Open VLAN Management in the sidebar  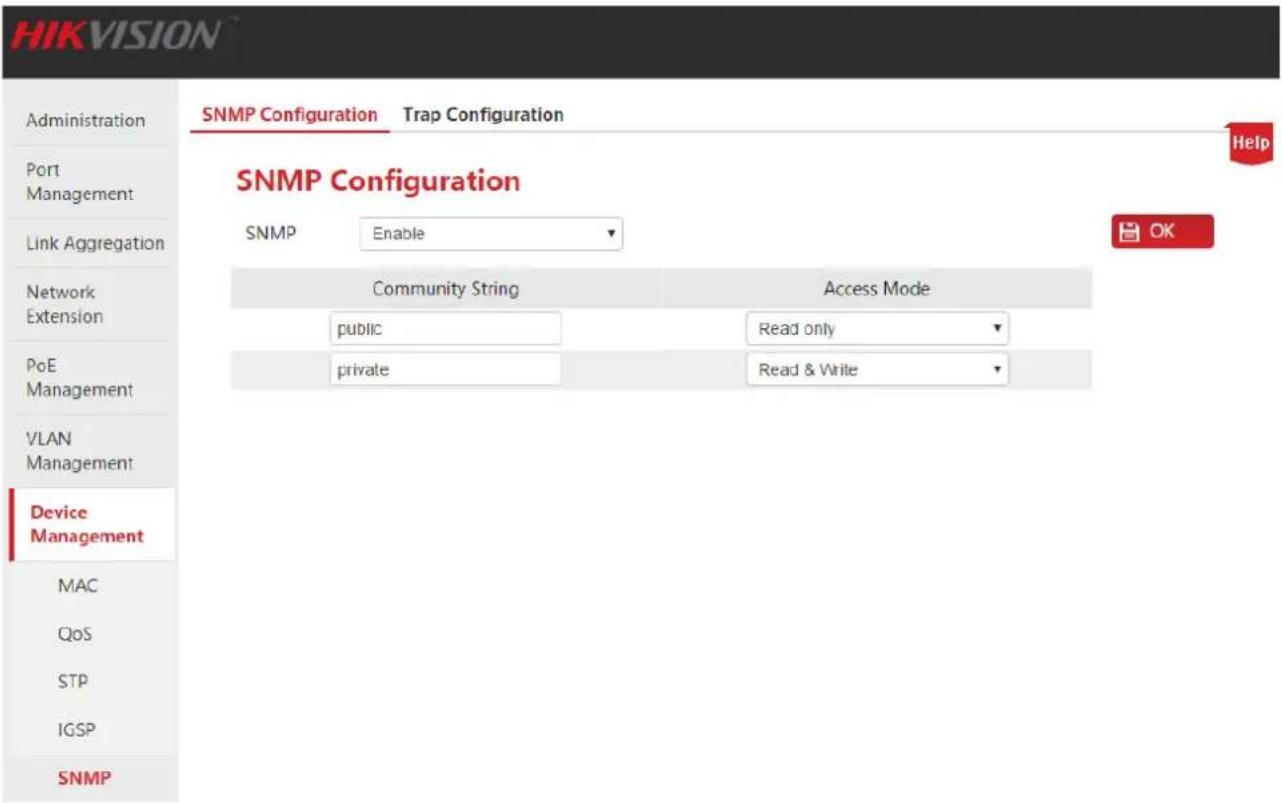(x=80, y=451)
